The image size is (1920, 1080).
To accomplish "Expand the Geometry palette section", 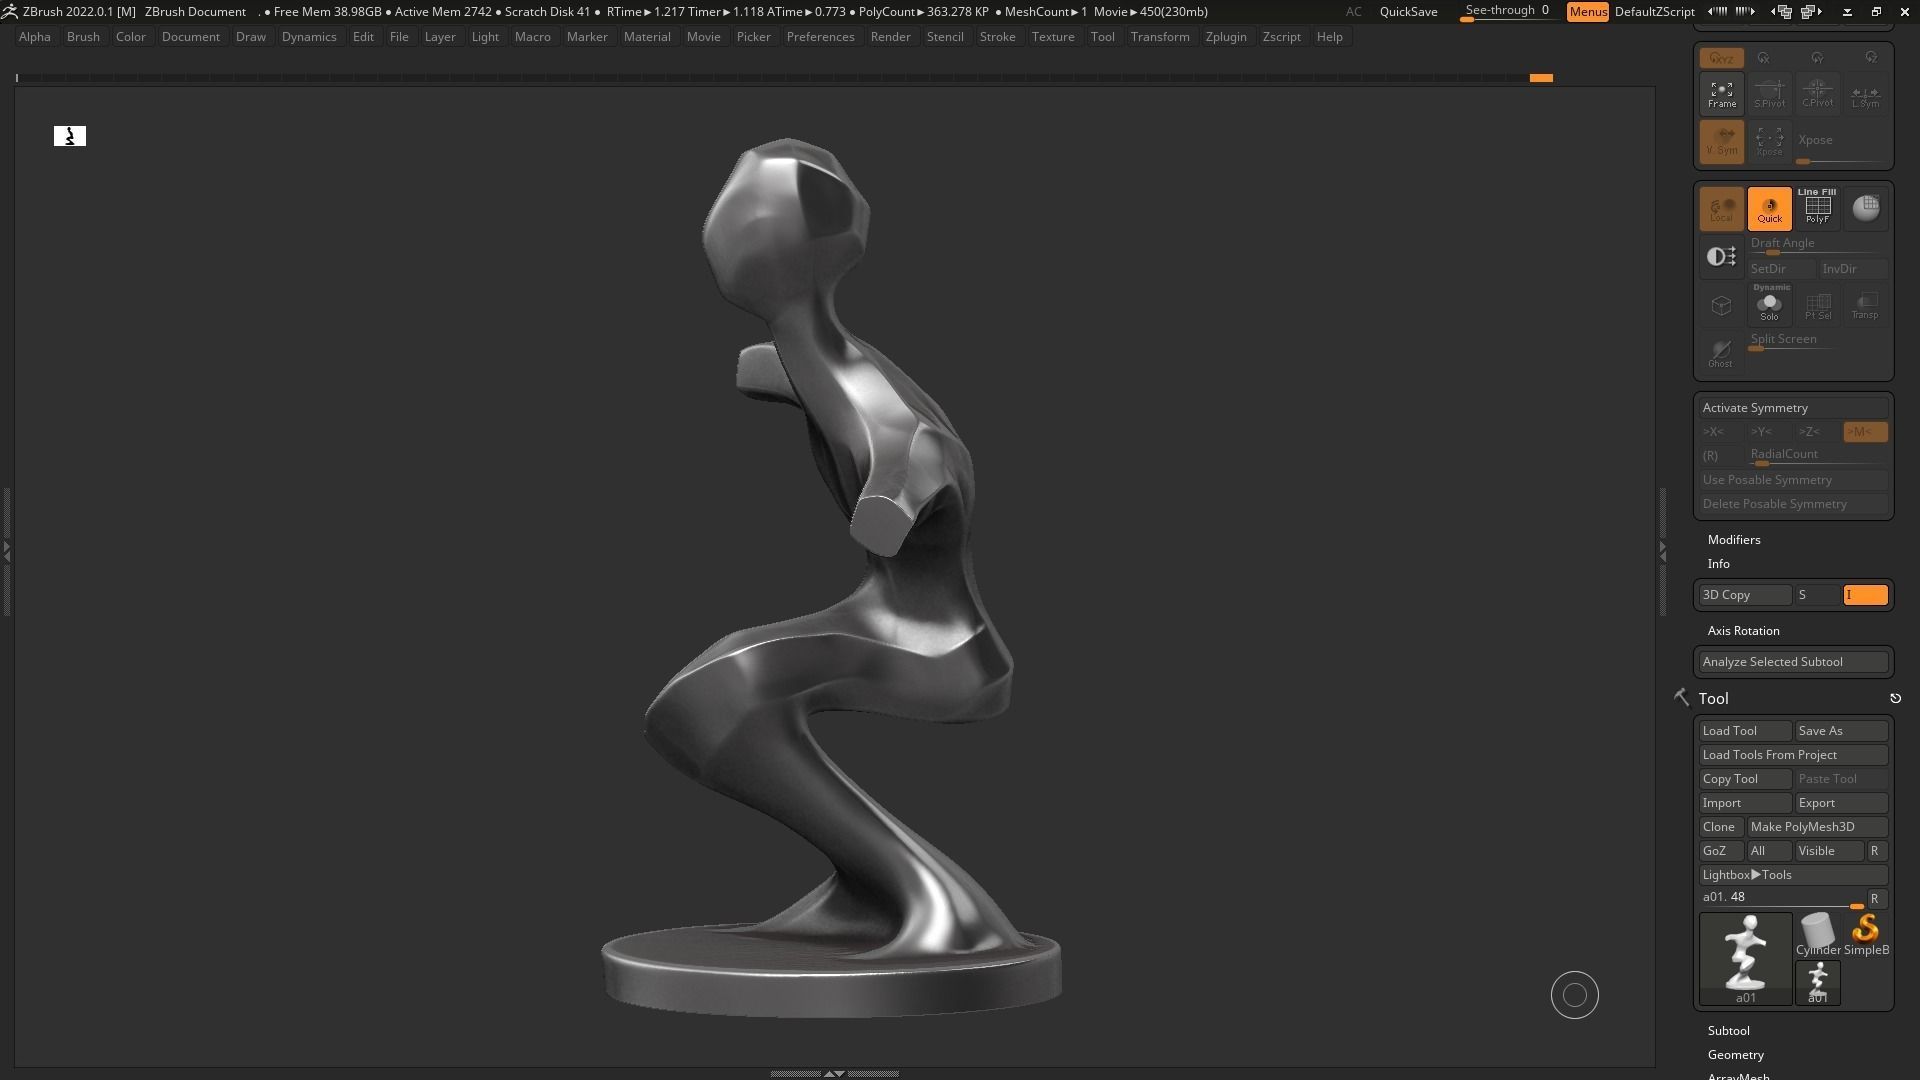I will coord(1735,1055).
